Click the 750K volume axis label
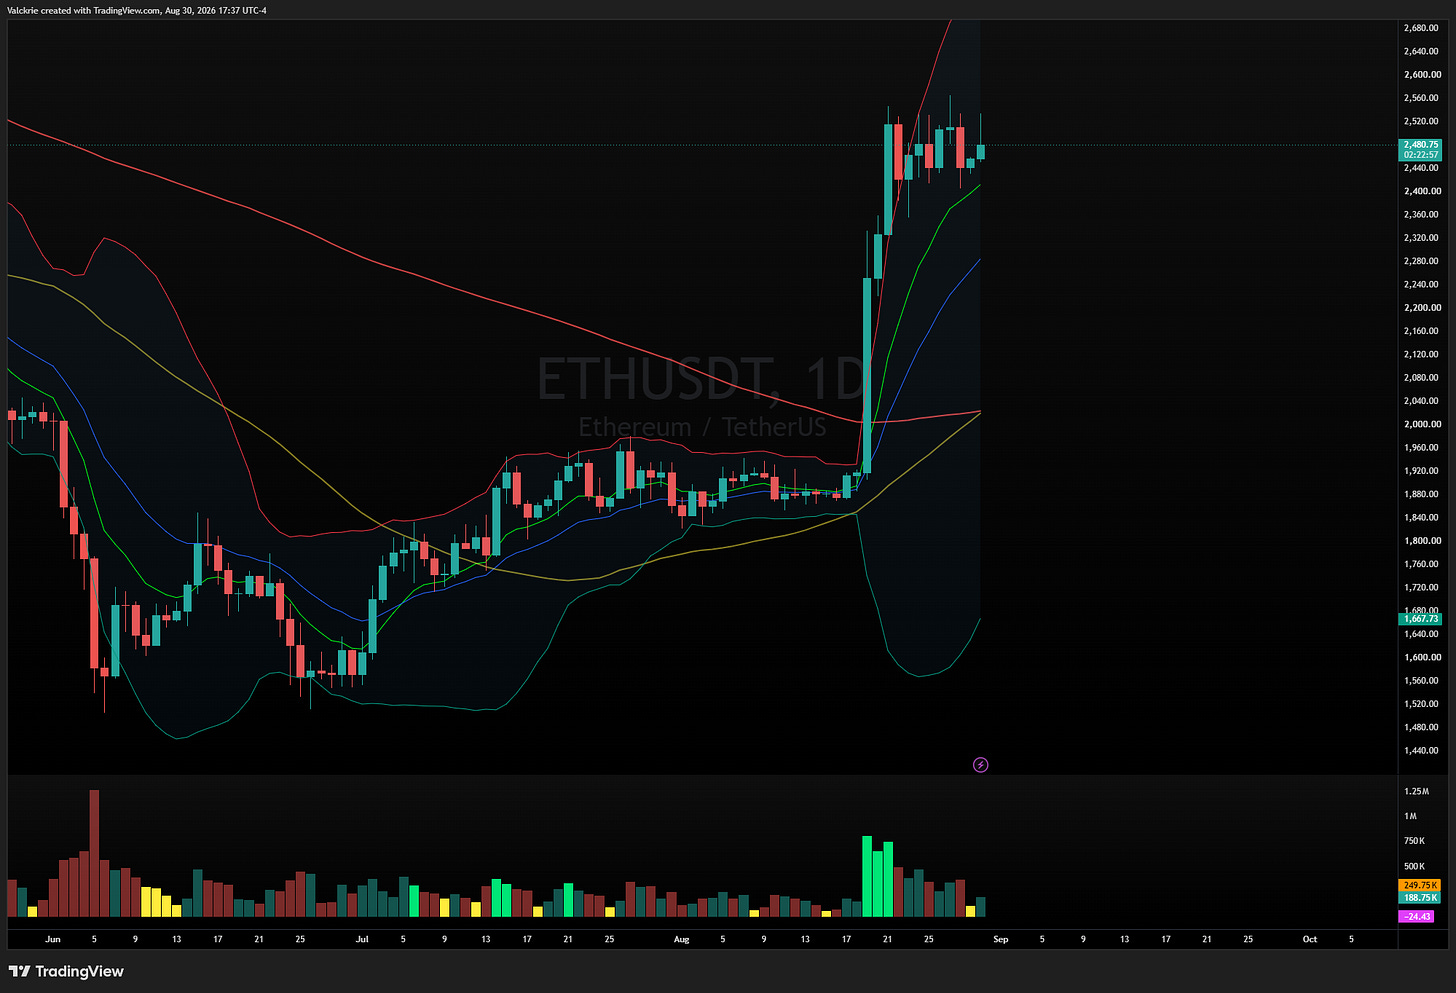Image resolution: width=1456 pixels, height=993 pixels. click(x=1413, y=841)
